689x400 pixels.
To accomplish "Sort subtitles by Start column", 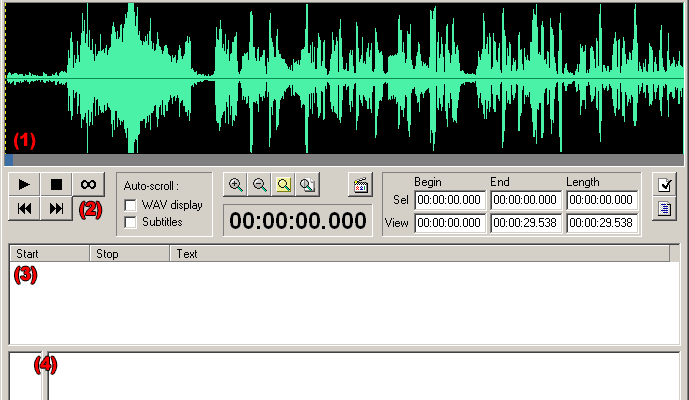I will 50,254.
